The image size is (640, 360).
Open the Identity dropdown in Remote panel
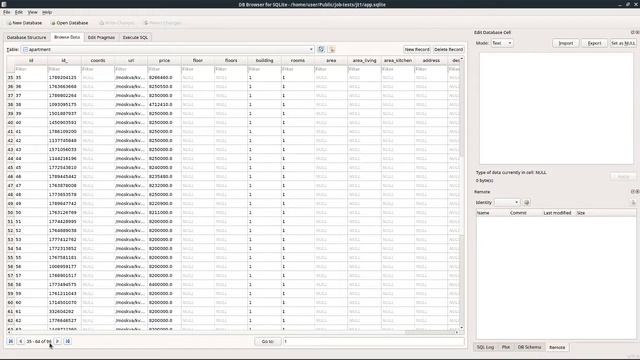click(x=507, y=202)
